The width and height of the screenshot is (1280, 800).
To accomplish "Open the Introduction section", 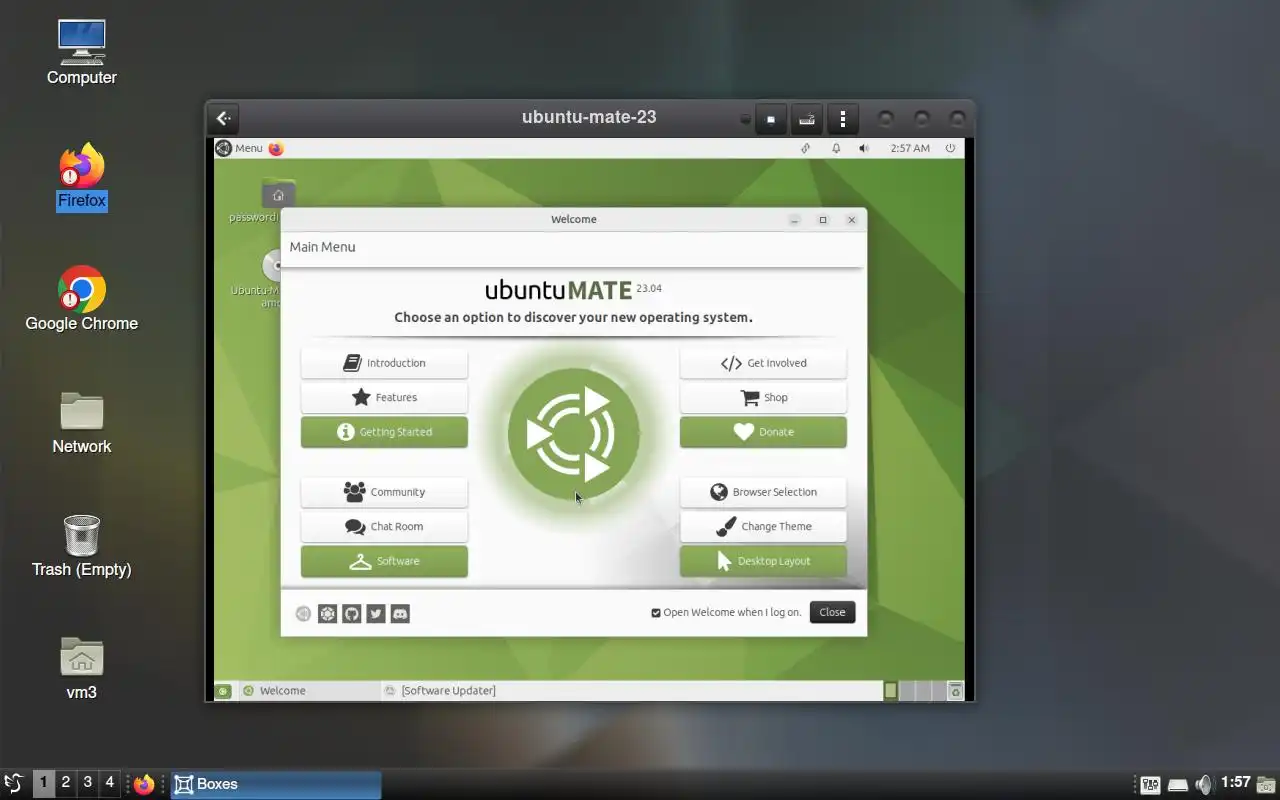I will click(x=384, y=363).
